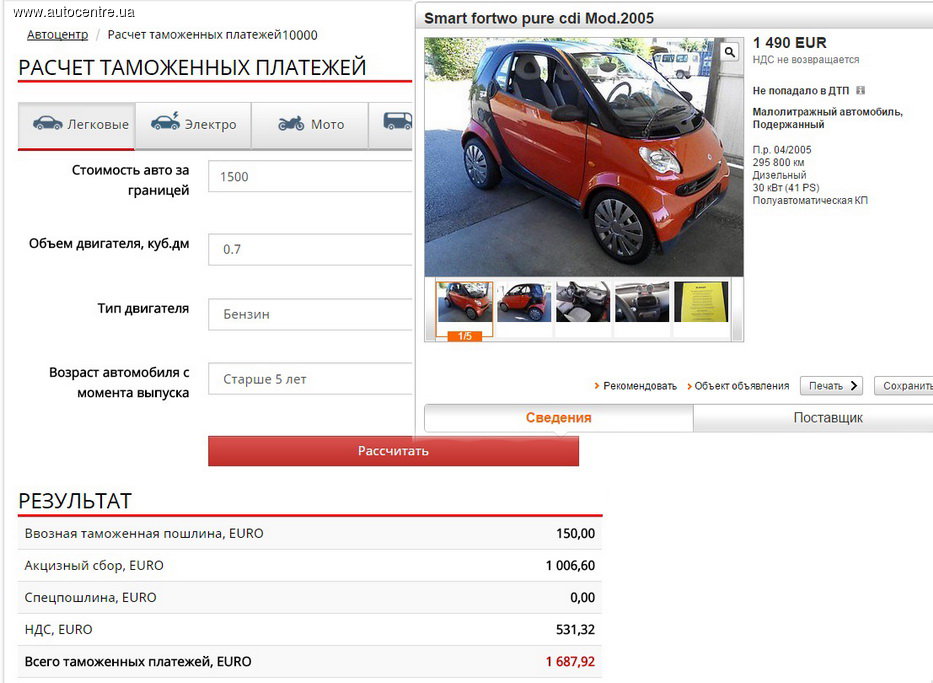This screenshot has height=683, width=933.
Task: Open the 'Мото' motorcycle tab
Action: [309, 125]
